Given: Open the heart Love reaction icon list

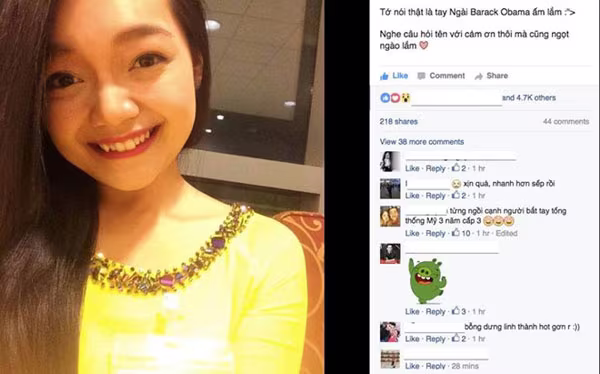Looking at the screenshot, I should click(395, 98).
